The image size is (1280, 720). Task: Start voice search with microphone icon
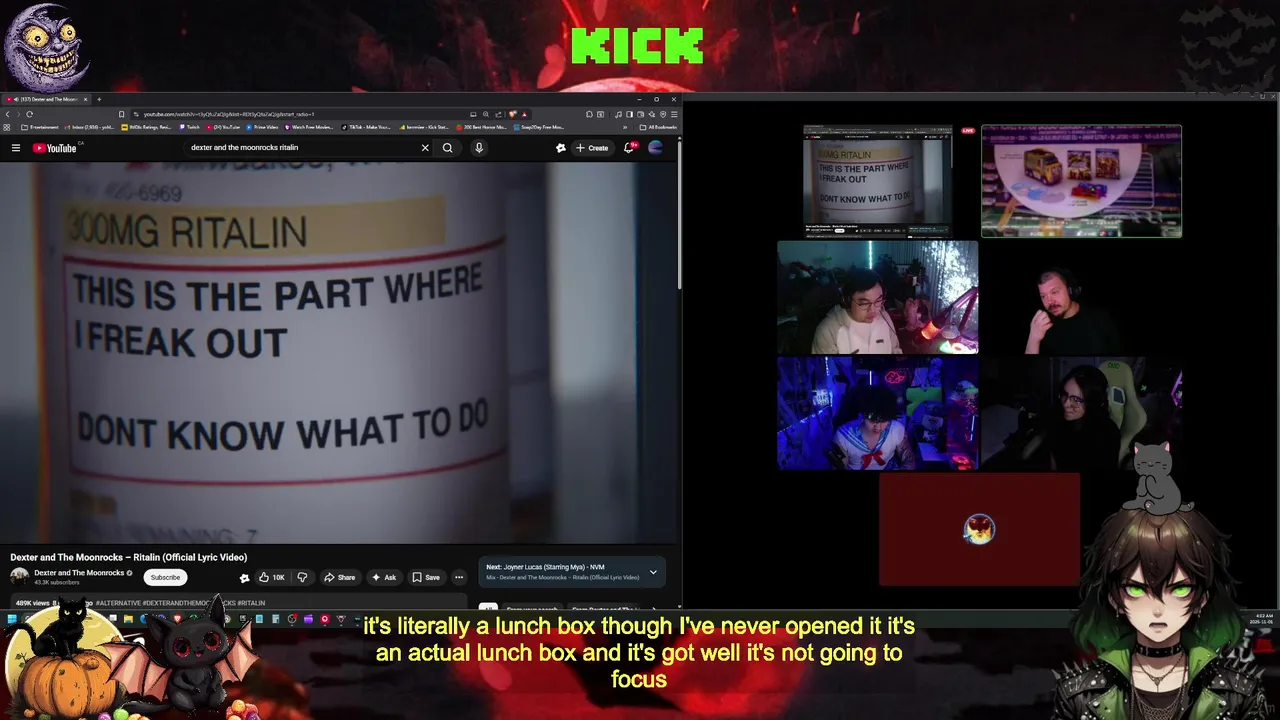click(x=479, y=148)
